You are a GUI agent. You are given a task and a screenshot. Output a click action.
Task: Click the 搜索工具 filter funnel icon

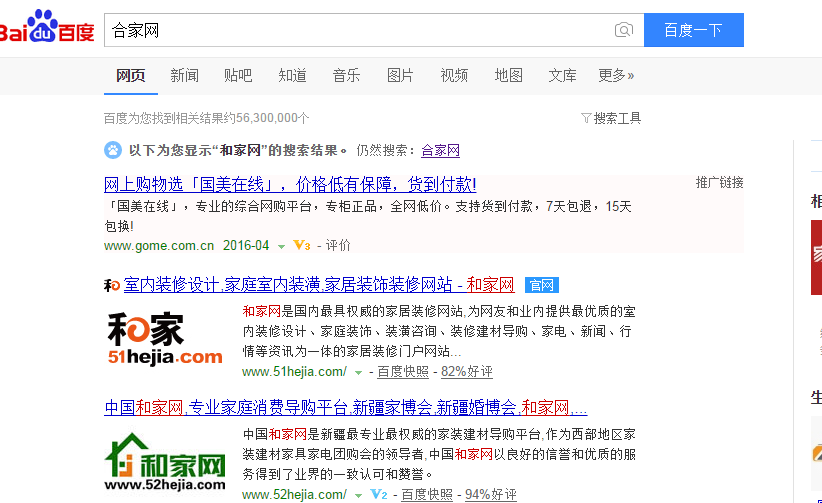[586, 119]
